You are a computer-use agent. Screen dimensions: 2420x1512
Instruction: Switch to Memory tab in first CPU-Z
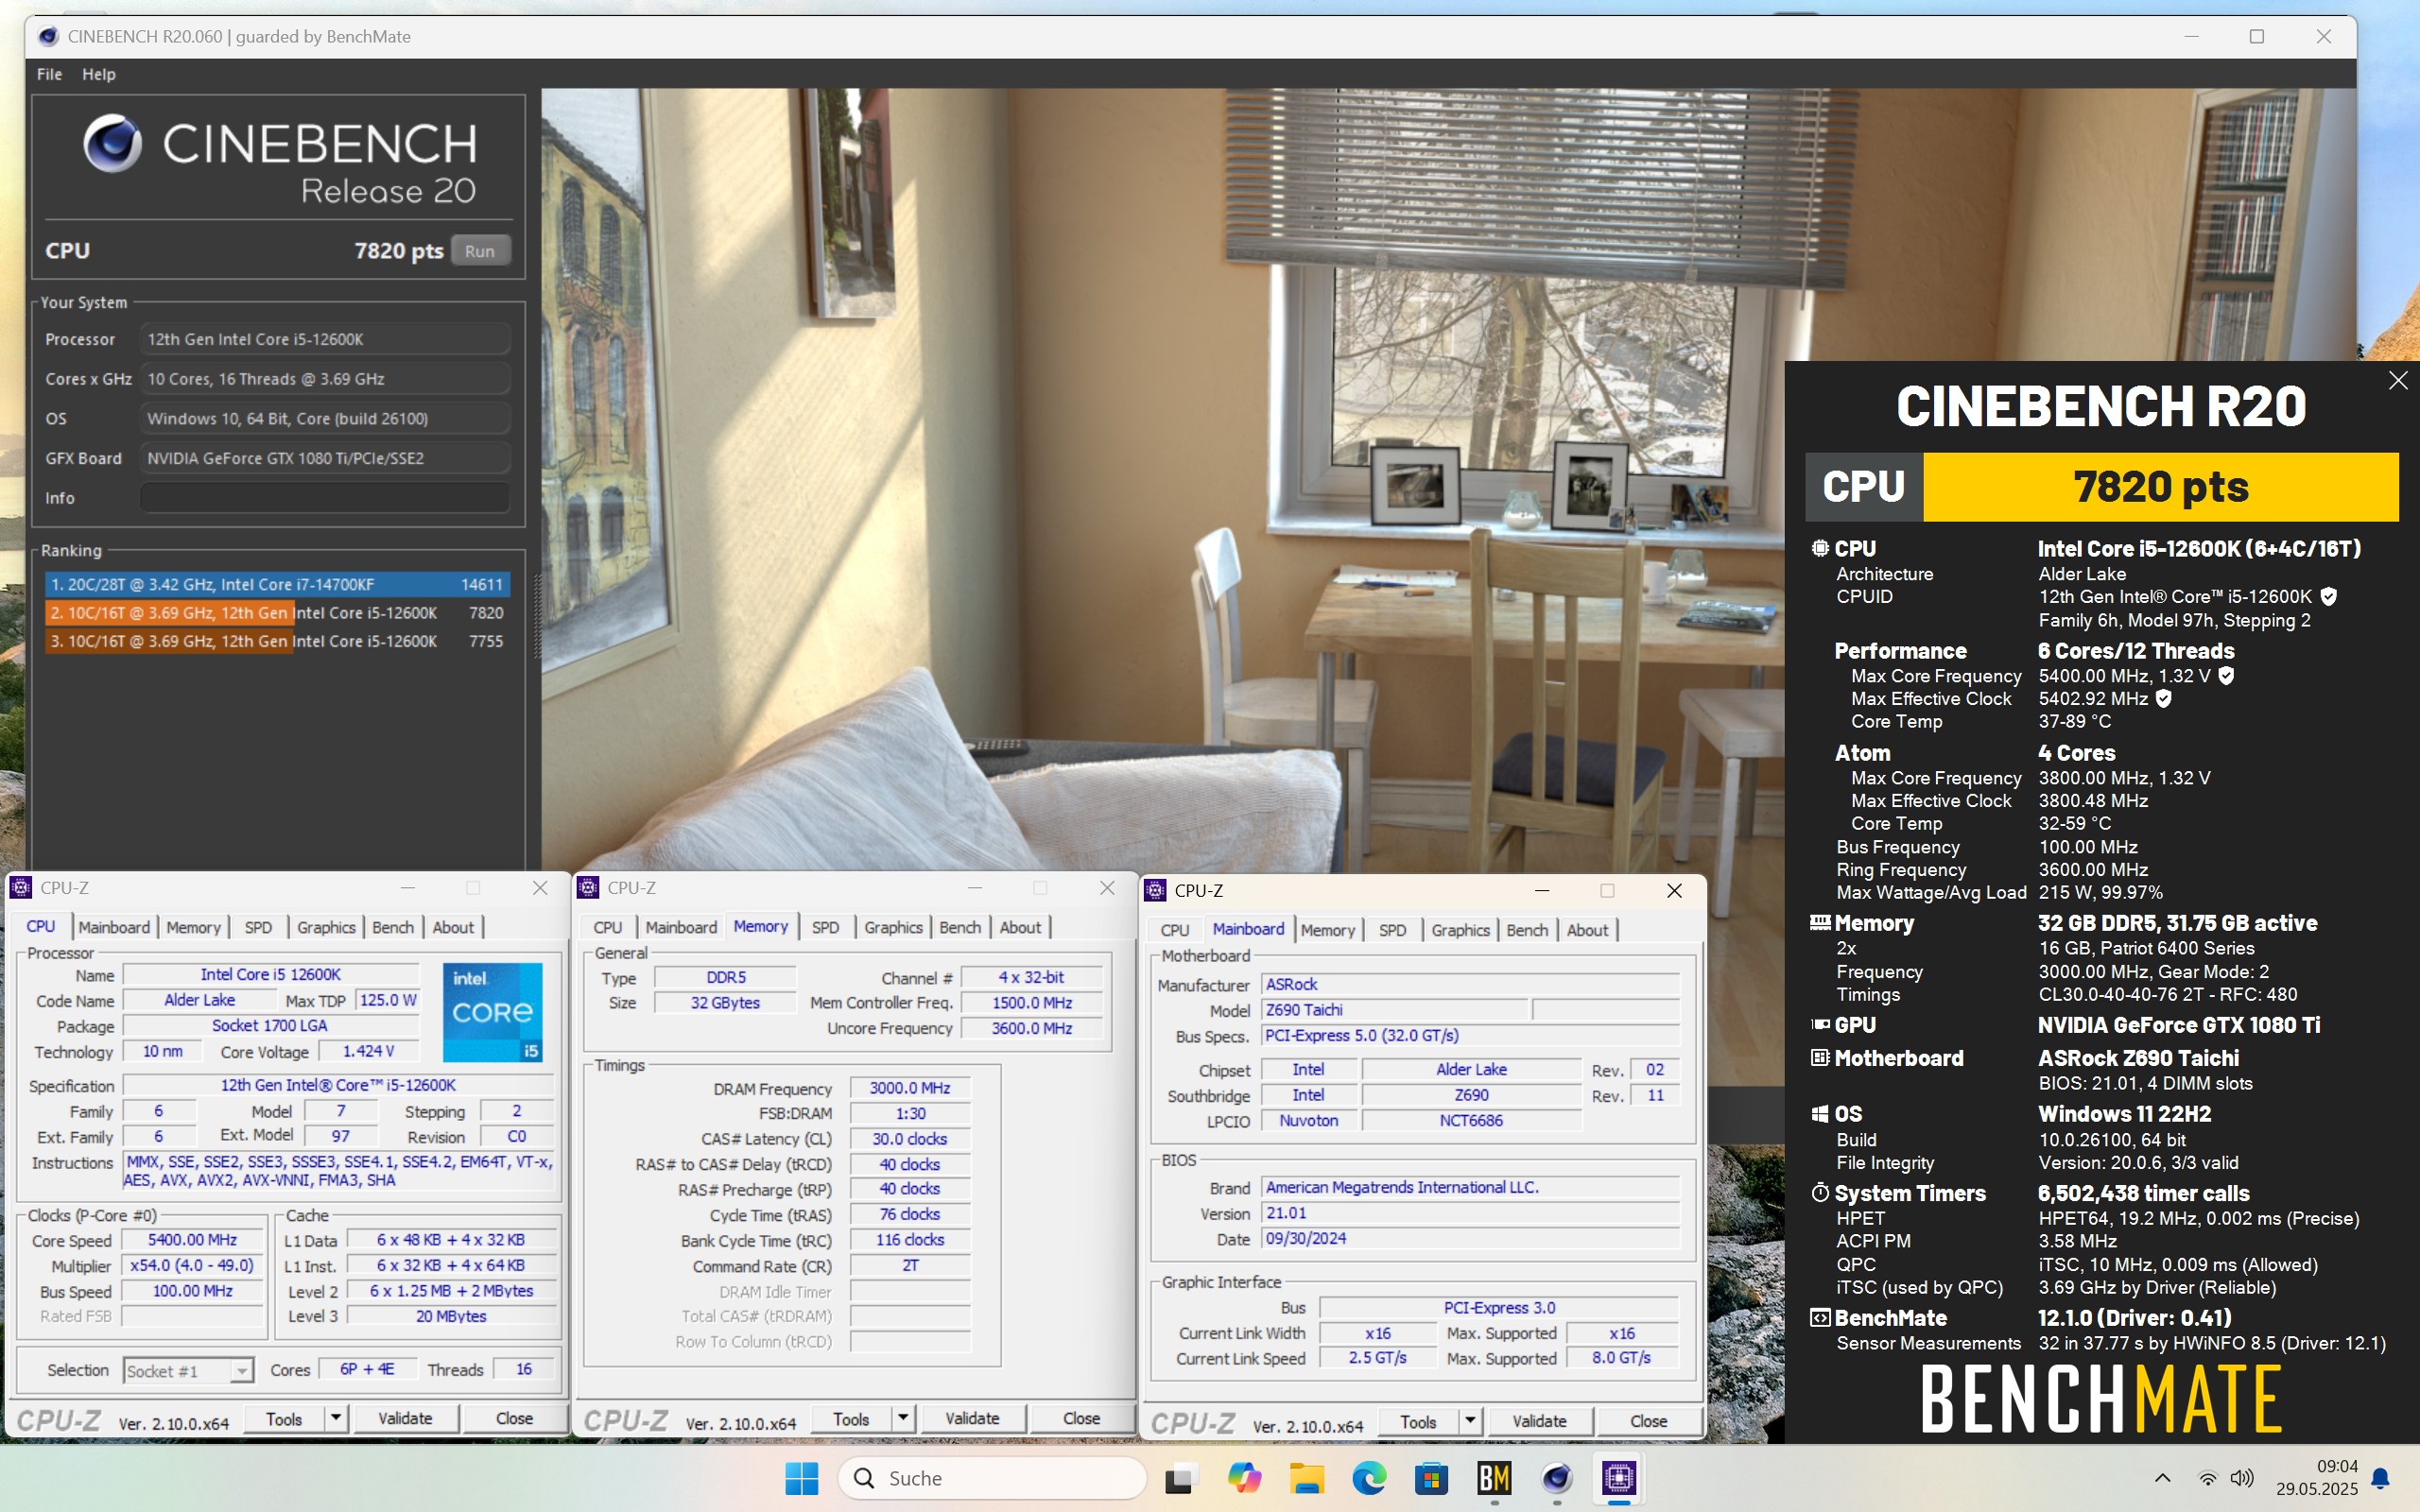point(193,927)
